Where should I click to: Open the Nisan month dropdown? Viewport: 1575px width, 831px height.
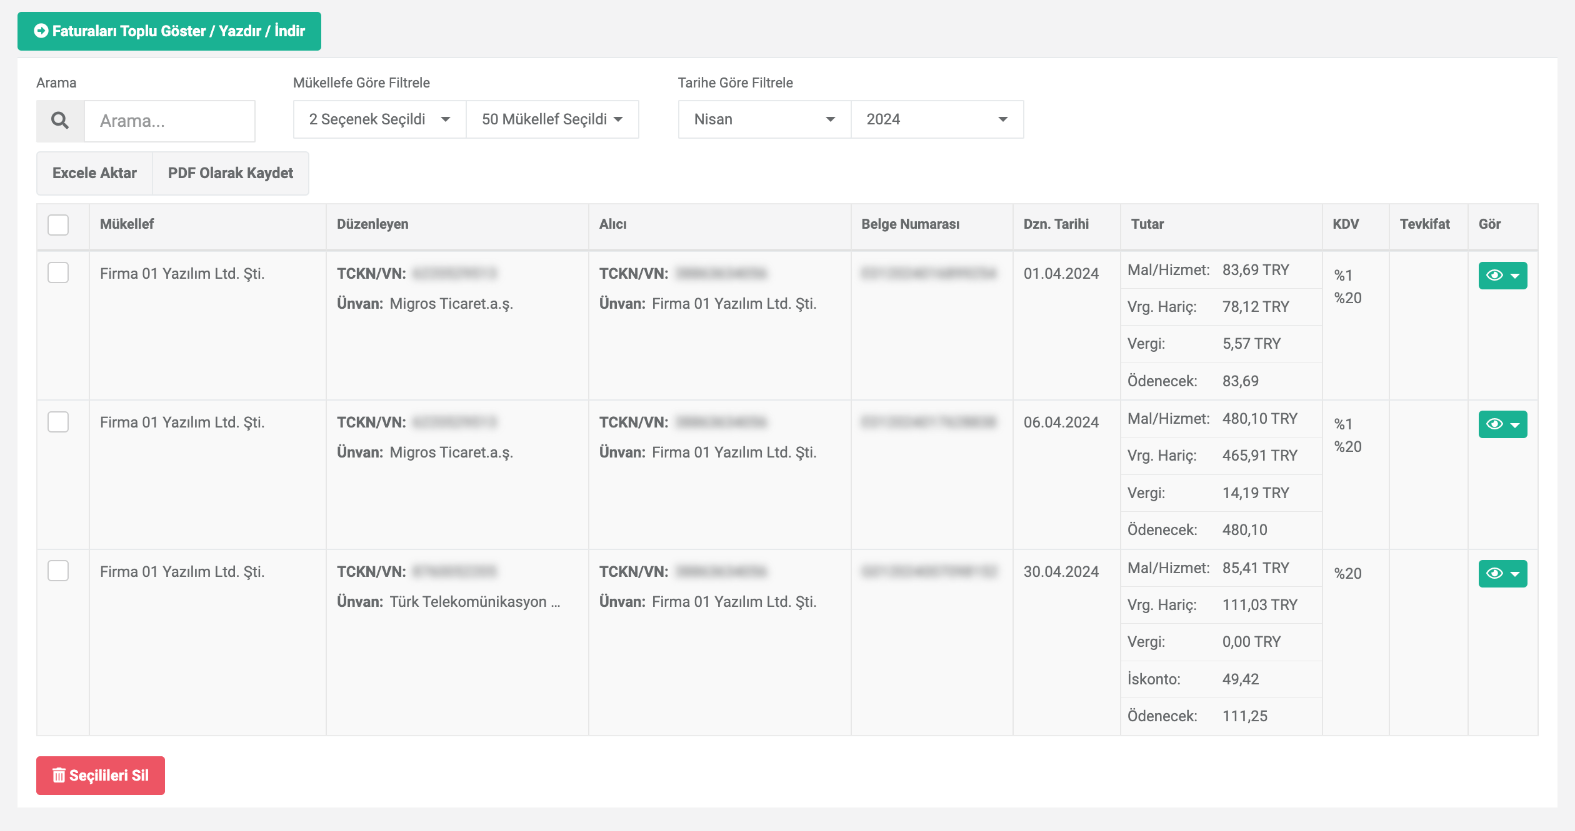coord(765,119)
